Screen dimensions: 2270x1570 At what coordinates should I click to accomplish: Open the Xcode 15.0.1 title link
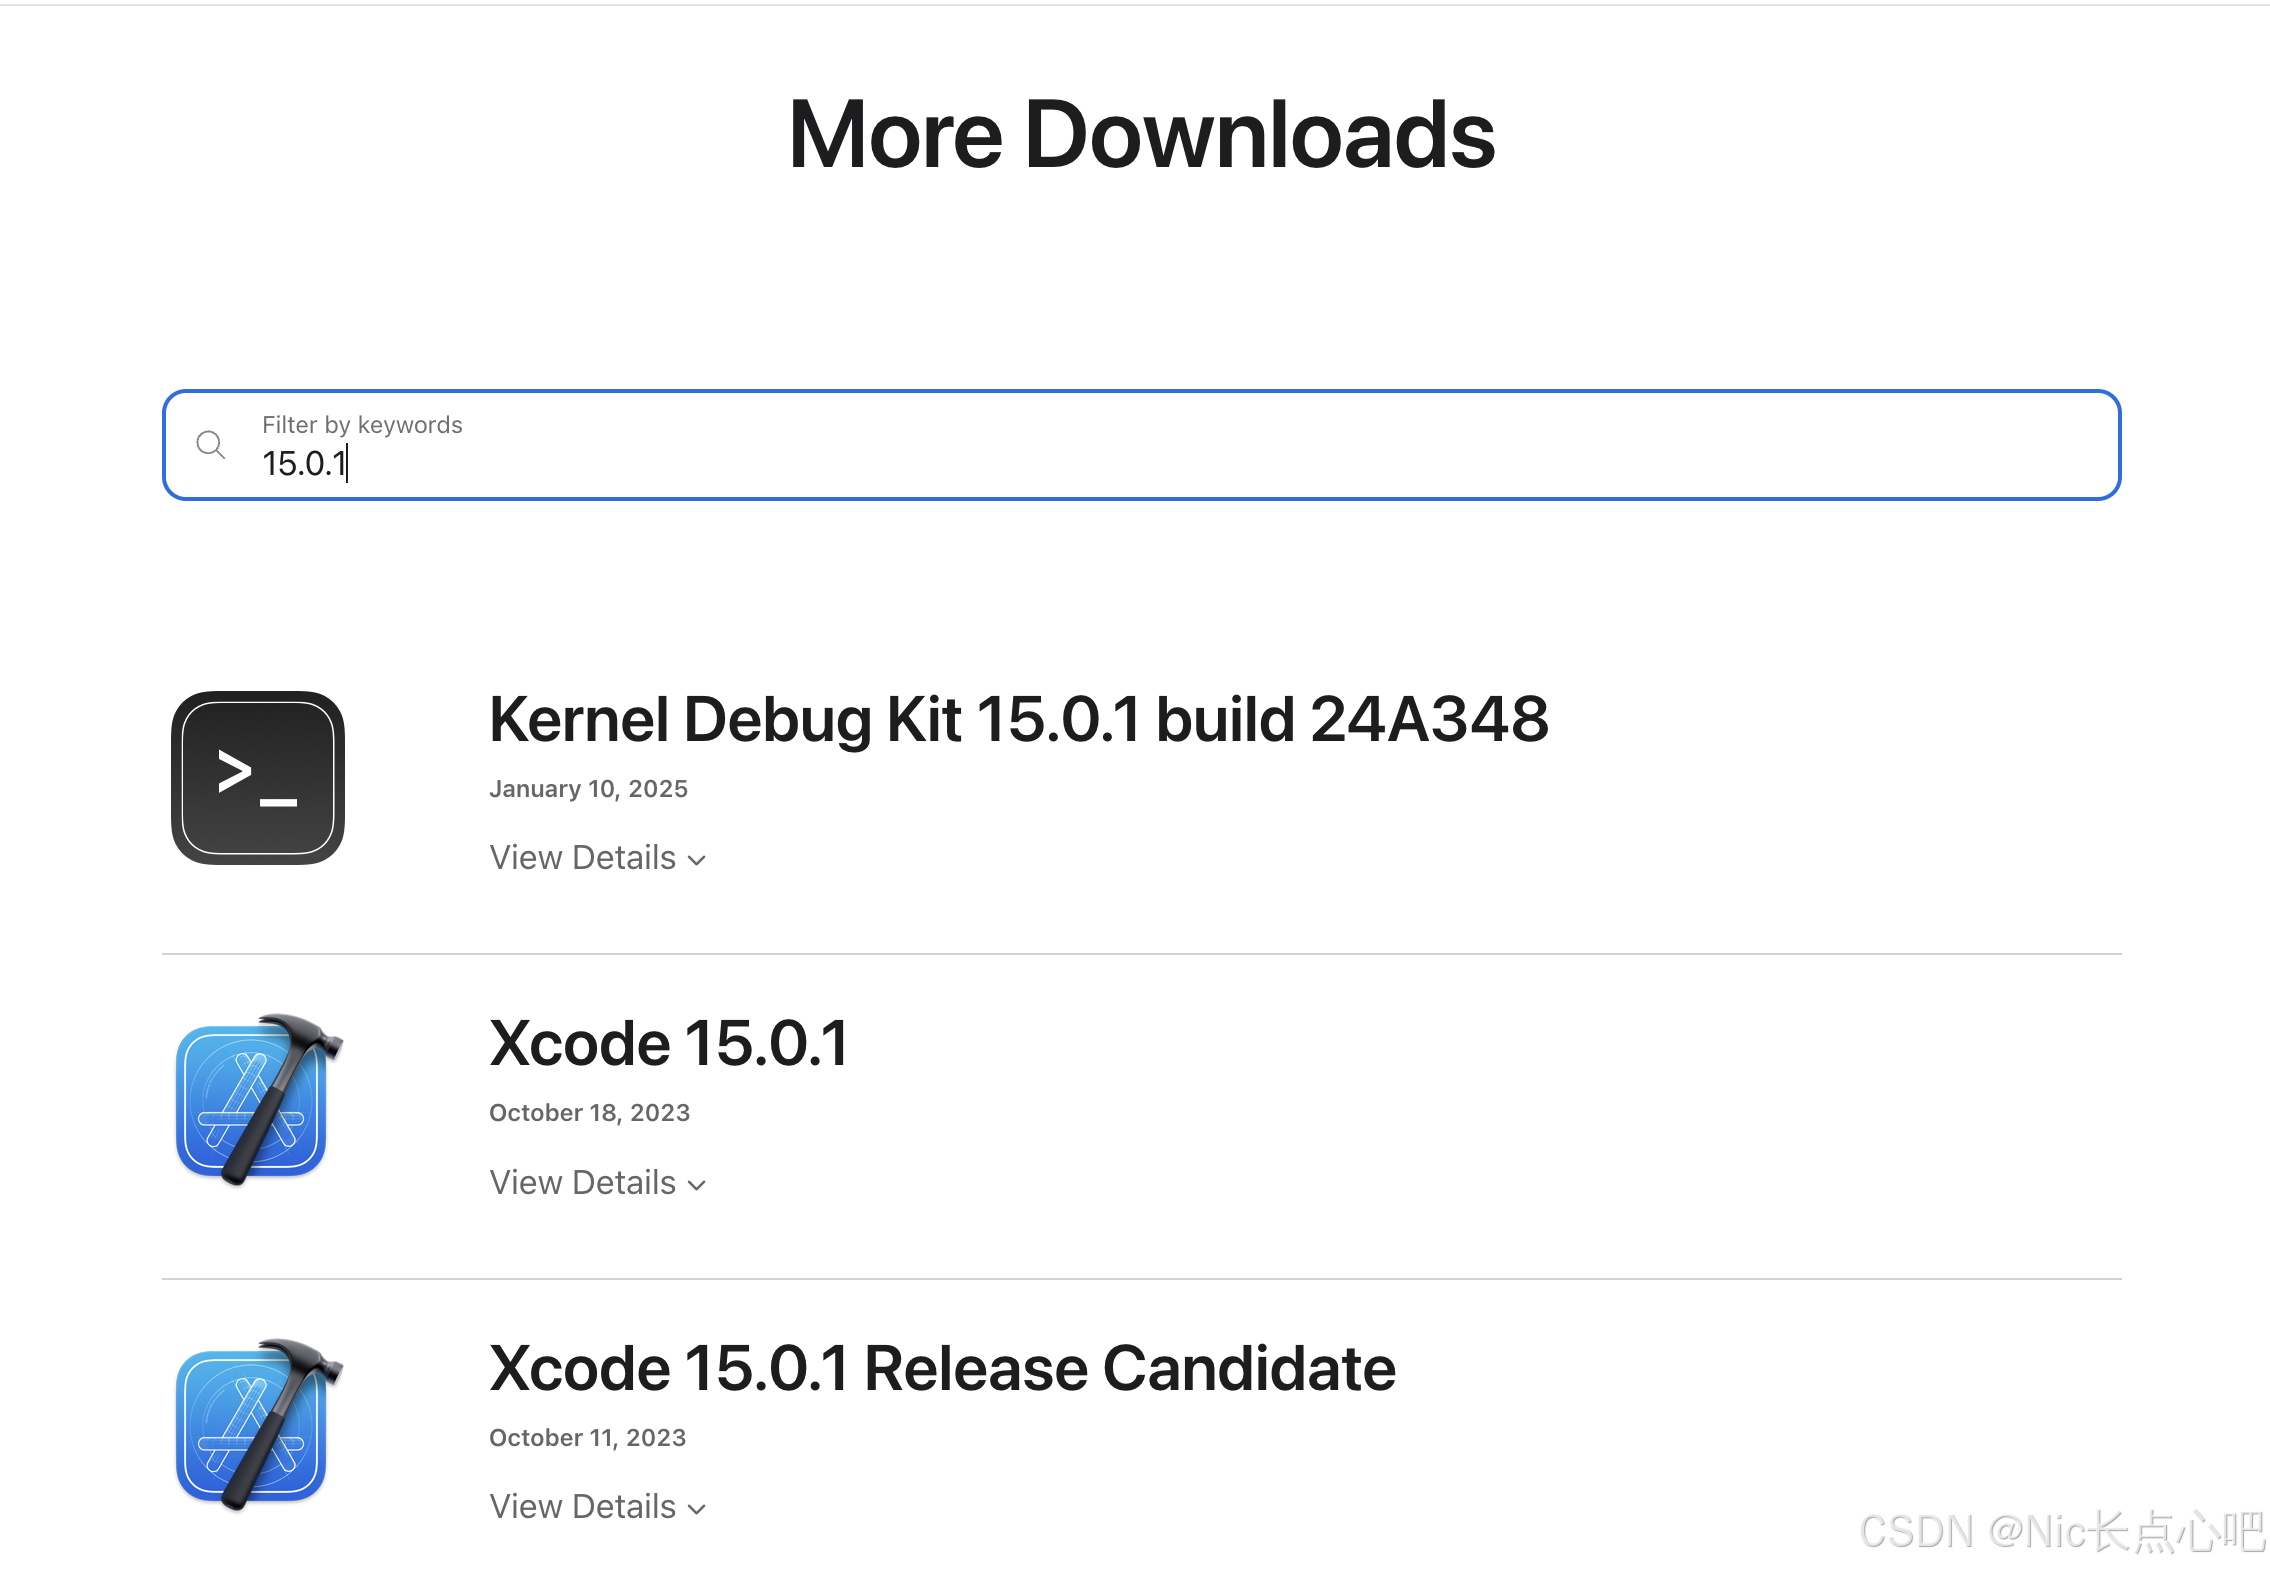pos(668,1042)
